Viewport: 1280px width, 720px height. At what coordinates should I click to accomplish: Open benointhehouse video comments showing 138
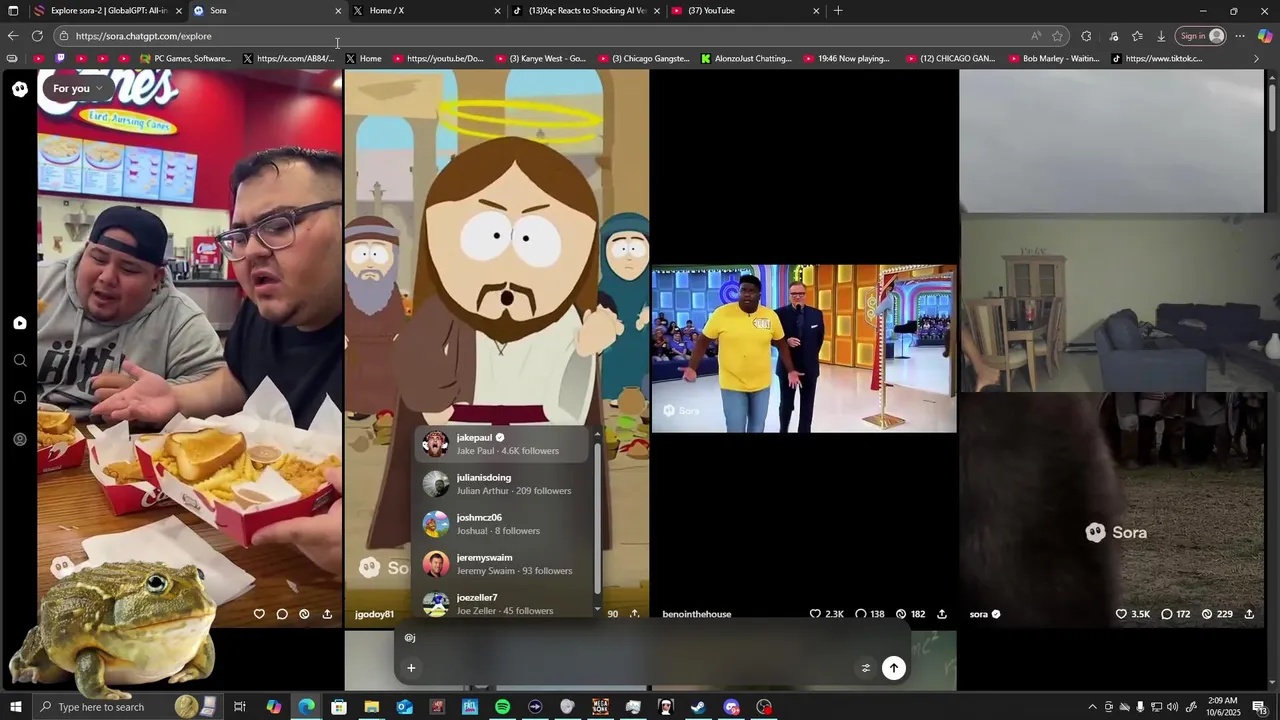[870, 614]
